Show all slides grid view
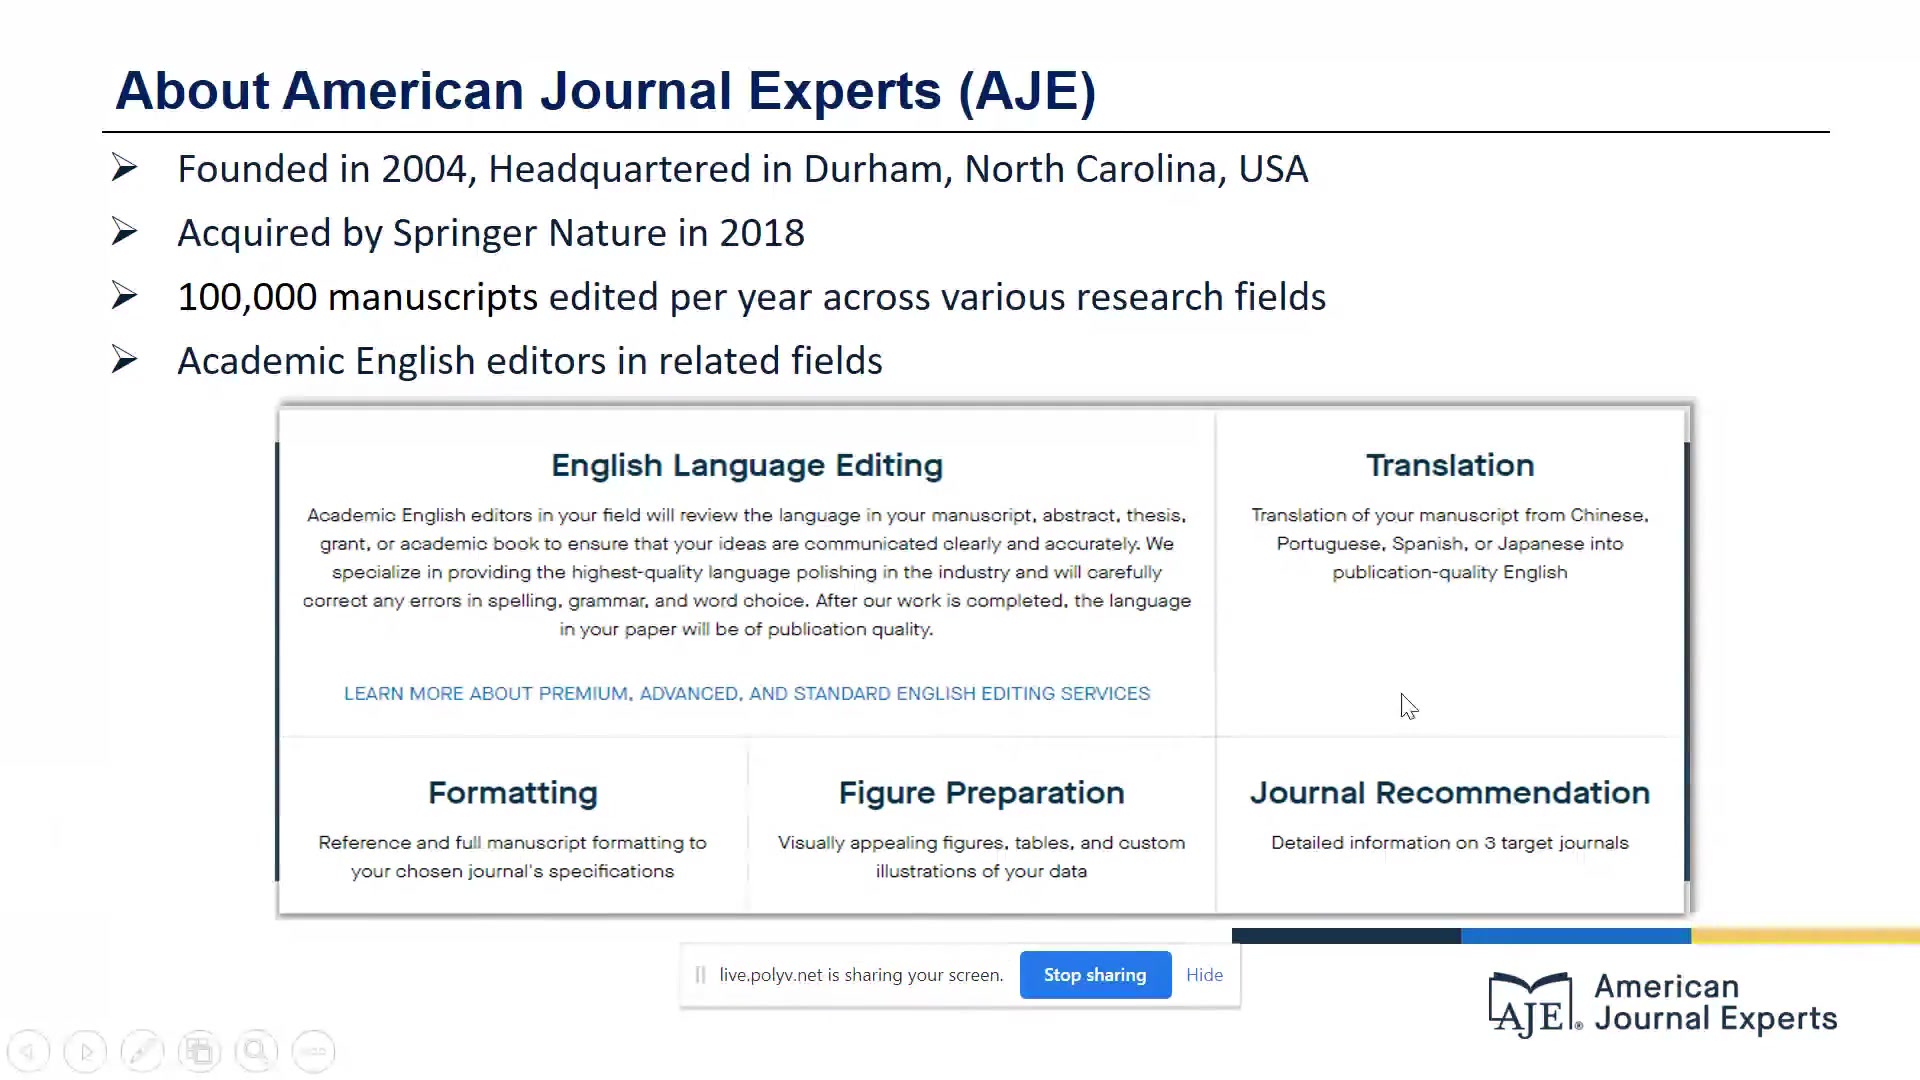This screenshot has width=1920, height=1080. 199,1051
